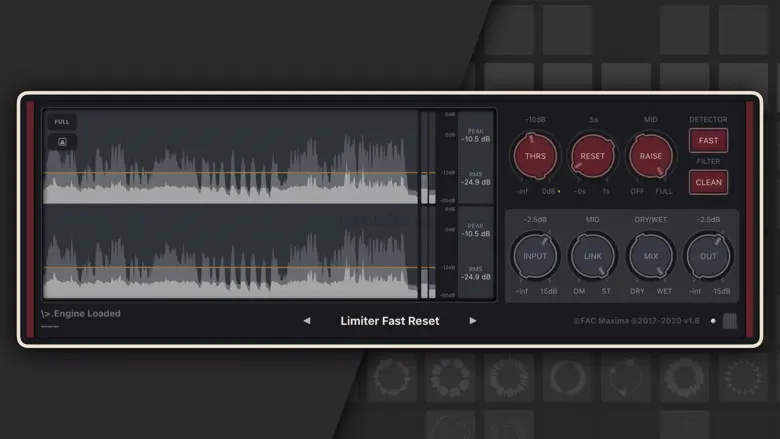The width and height of the screenshot is (780, 439).
Task: Click the FILTER label
Action: click(708, 162)
